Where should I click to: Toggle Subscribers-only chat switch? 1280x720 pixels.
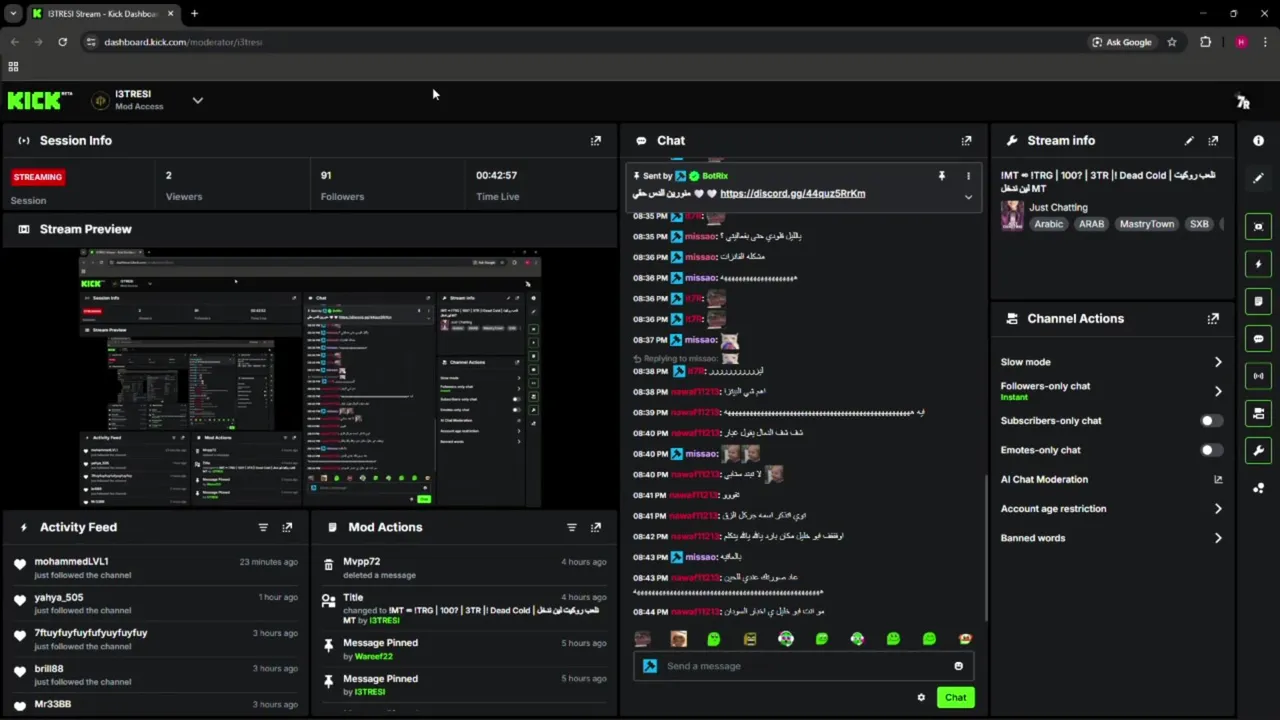(1211, 421)
